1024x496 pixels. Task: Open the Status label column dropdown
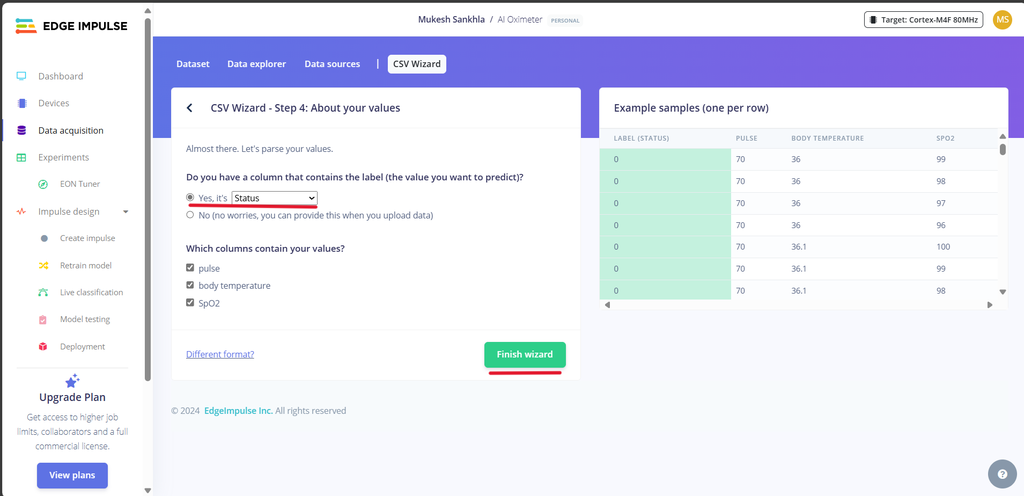pyautogui.click(x=274, y=198)
